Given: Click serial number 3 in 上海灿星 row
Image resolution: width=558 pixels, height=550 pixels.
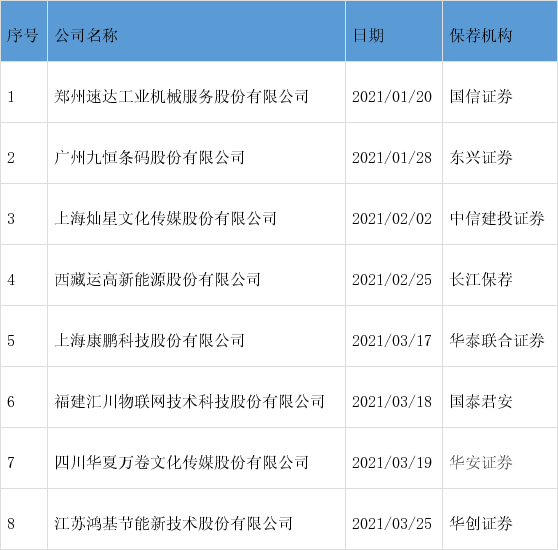Looking at the screenshot, I should (x=11, y=219).
